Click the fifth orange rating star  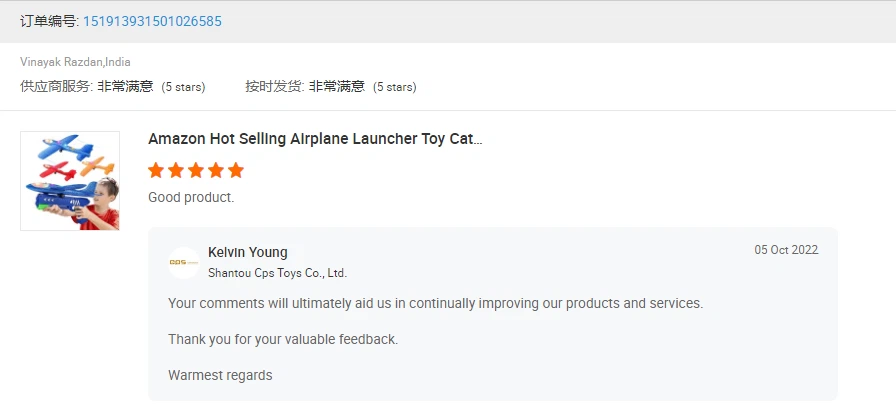pyautogui.click(x=236, y=170)
